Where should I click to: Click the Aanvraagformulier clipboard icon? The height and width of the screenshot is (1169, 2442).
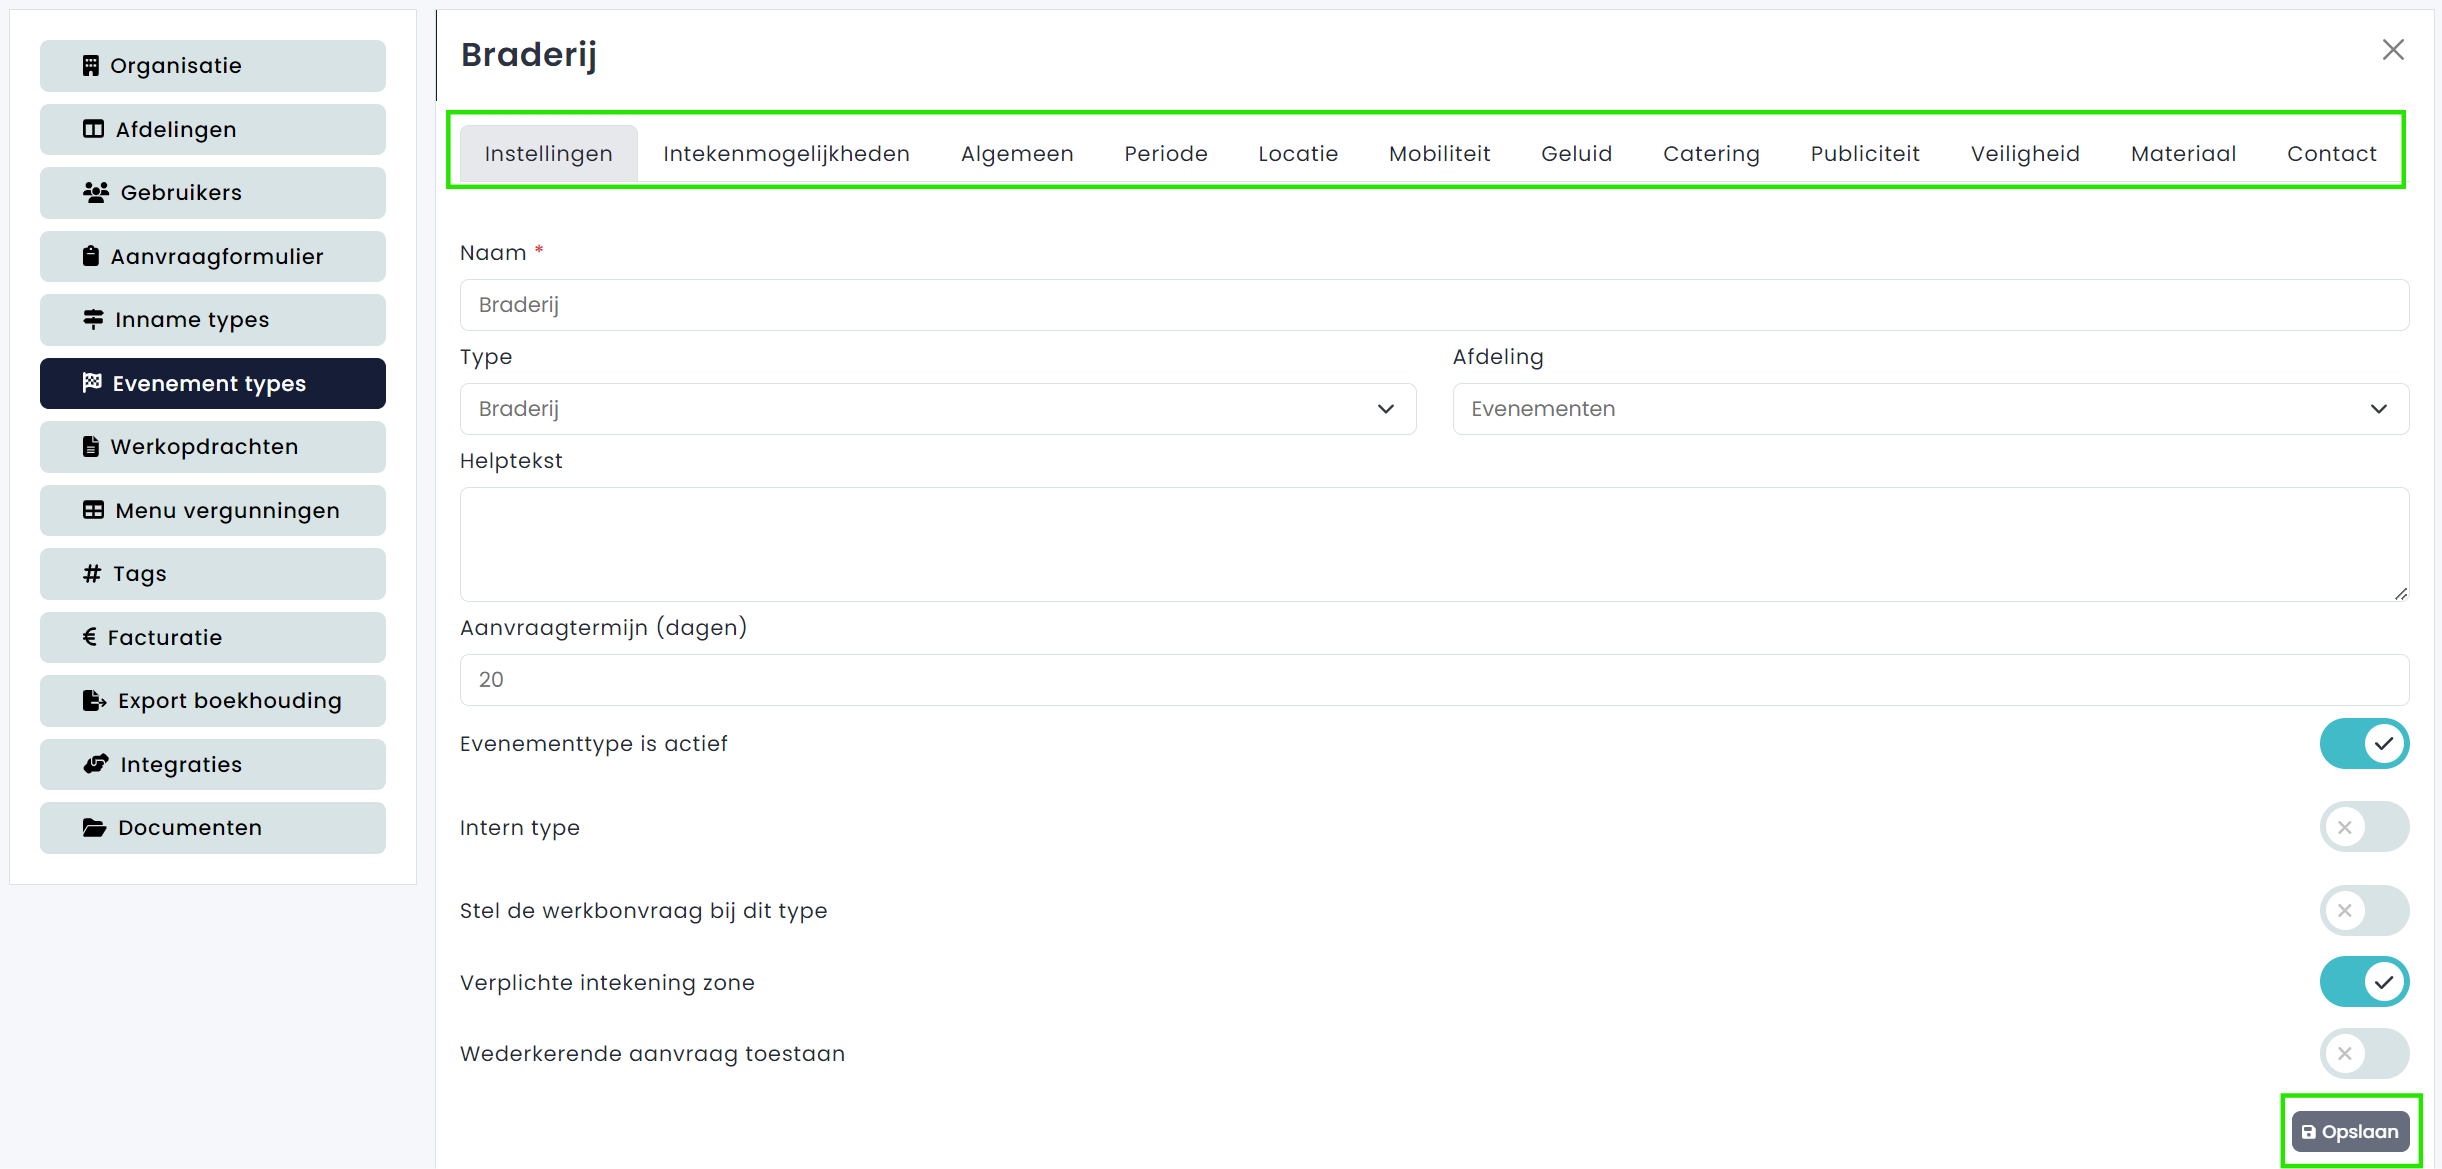coord(91,256)
